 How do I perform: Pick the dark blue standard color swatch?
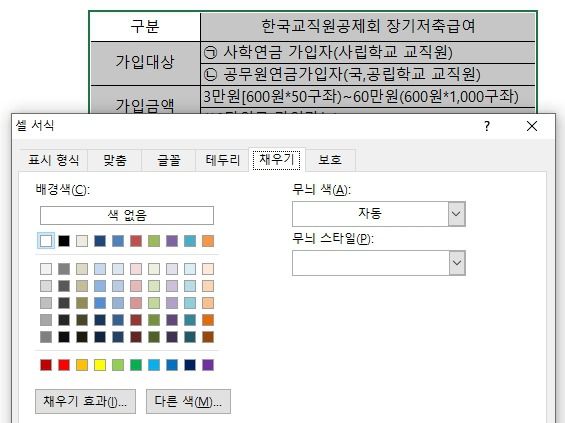pos(190,365)
